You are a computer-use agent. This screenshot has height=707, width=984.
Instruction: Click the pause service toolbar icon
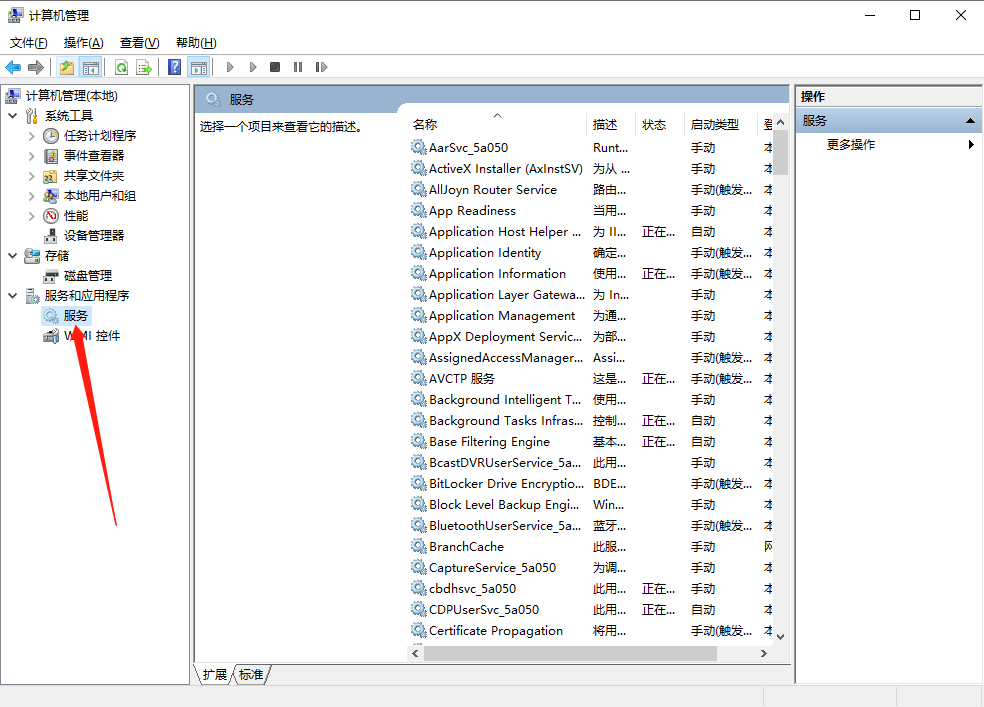pos(299,67)
